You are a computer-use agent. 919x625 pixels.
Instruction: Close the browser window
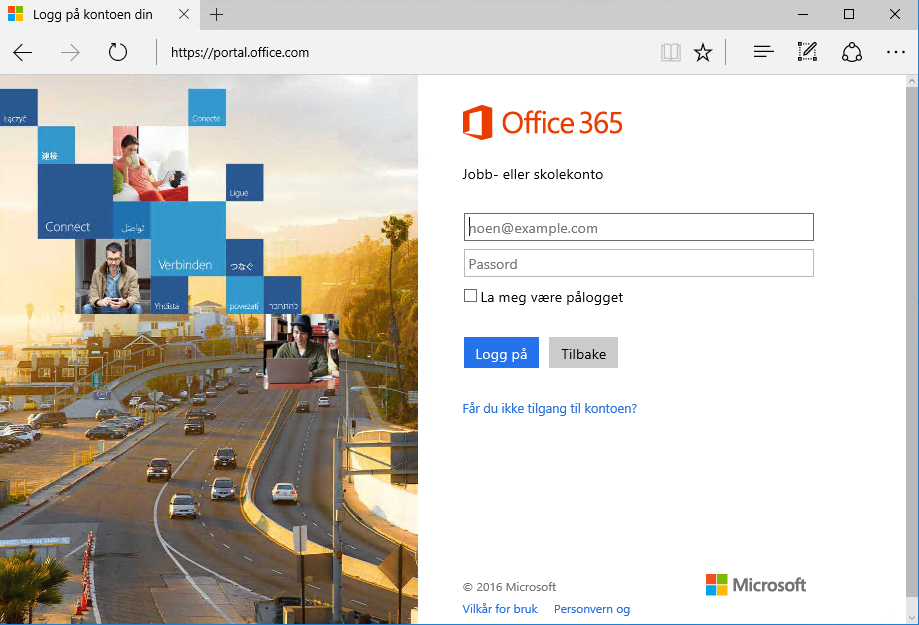coord(894,14)
